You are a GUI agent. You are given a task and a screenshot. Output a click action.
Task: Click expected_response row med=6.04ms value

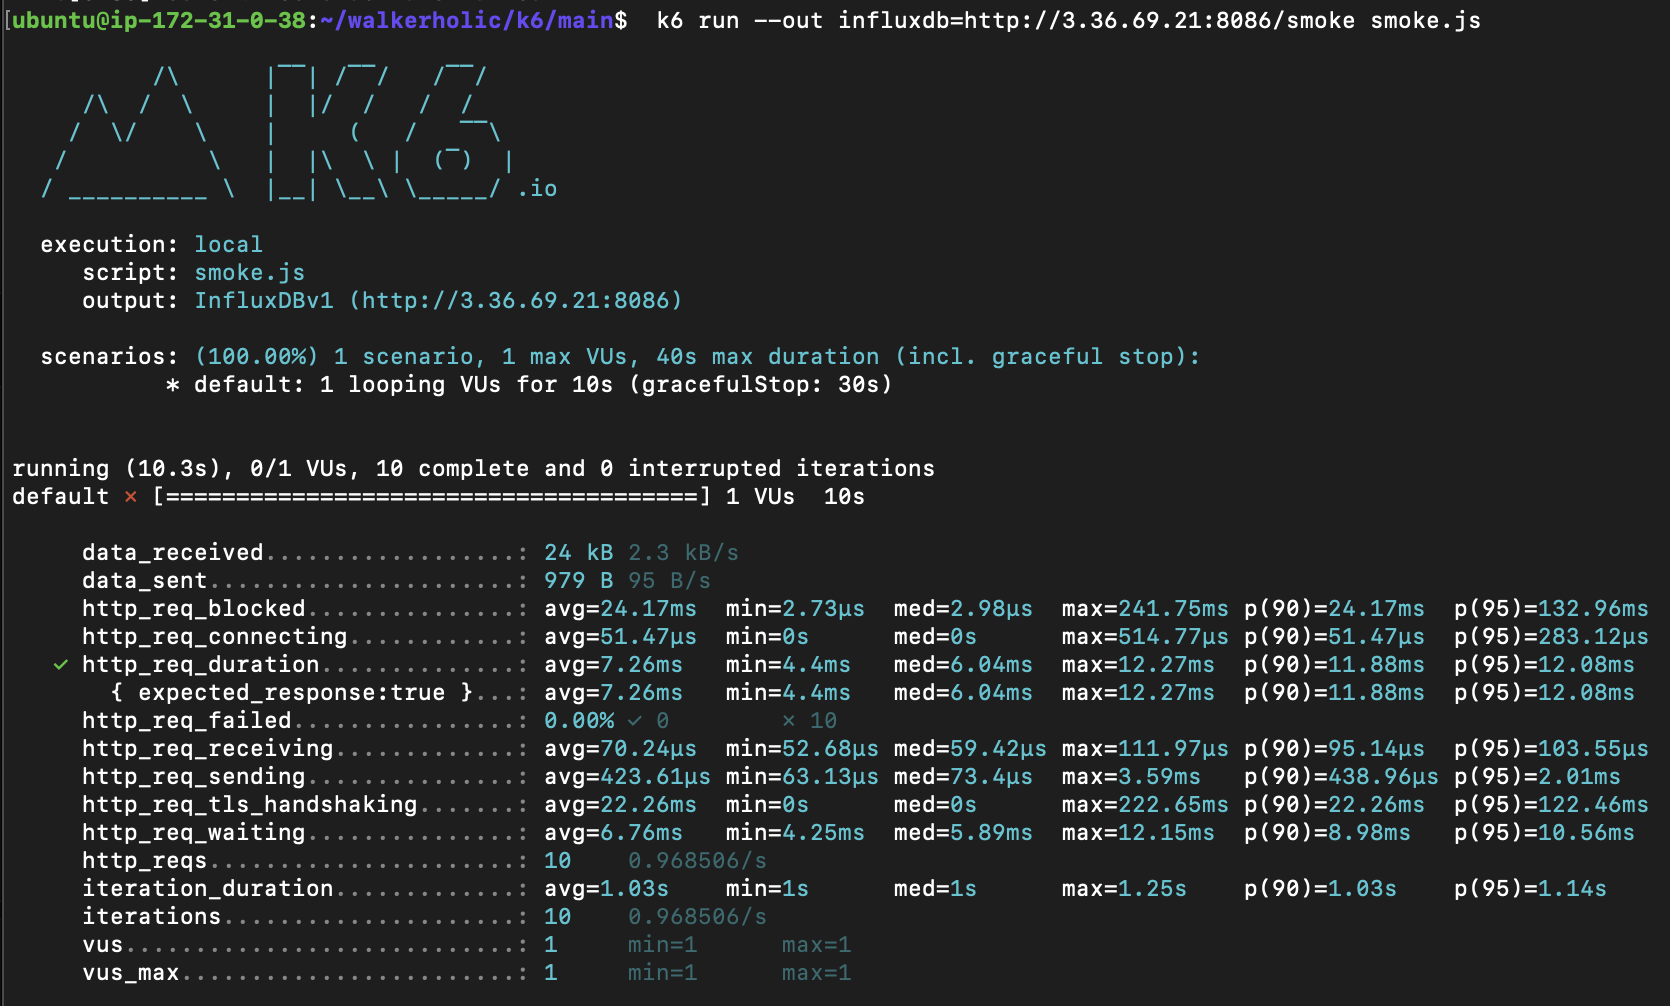[963, 693]
